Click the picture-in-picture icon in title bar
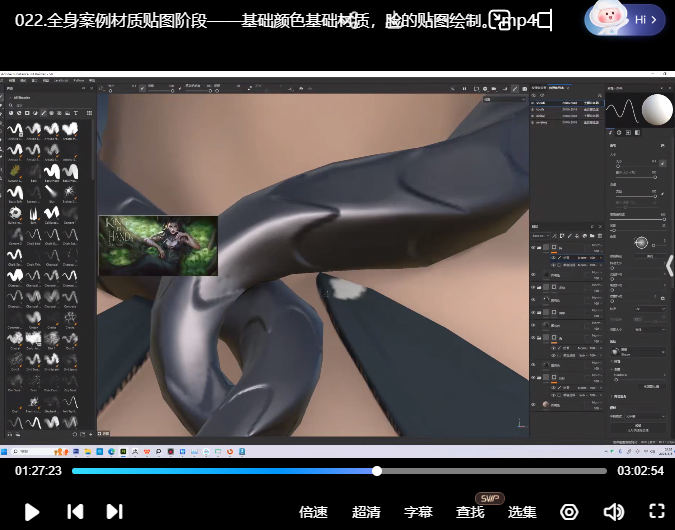 tap(499, 20)
